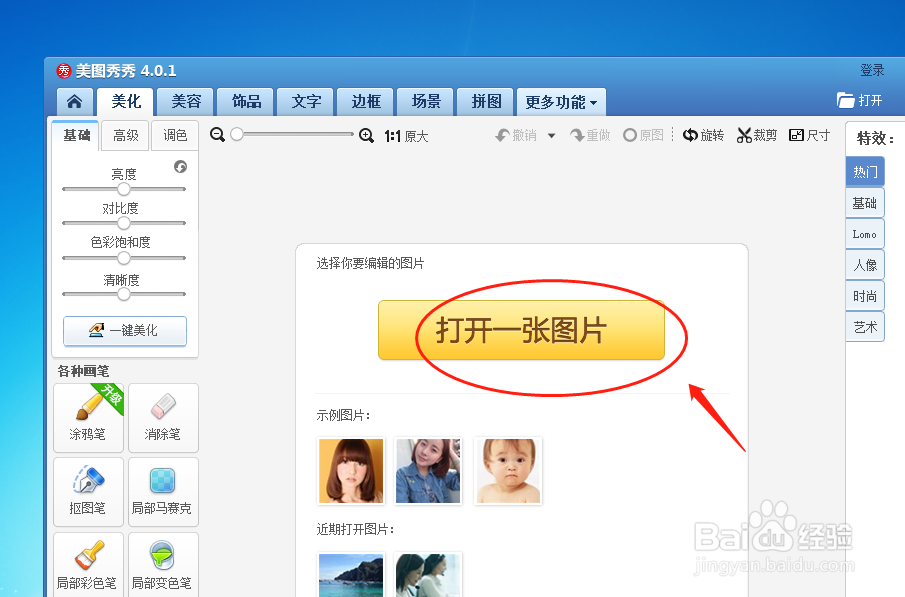Viewport: 905px width, 597px height.
Task: Select the Lomo effects category
Action: coord(865,234)
